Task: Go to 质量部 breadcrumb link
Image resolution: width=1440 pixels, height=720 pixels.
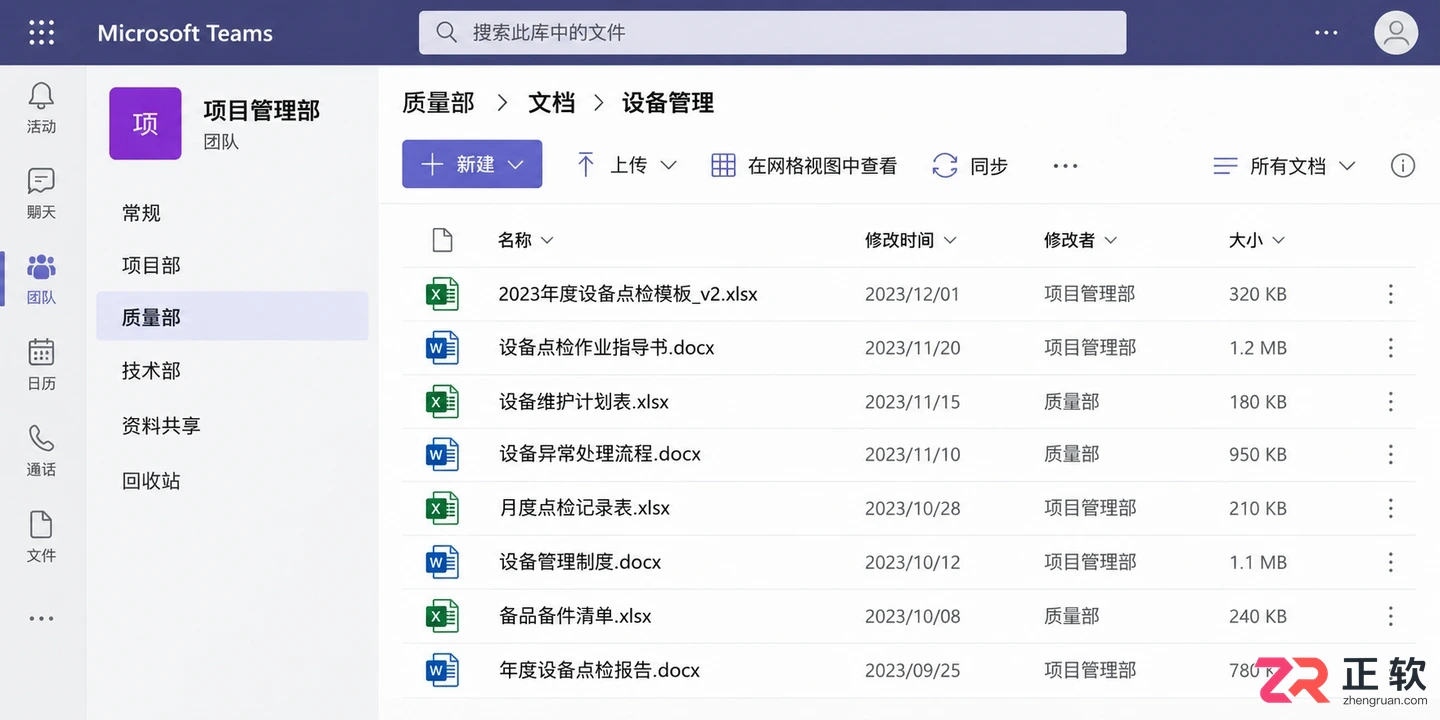Action: tap(438, 102)
